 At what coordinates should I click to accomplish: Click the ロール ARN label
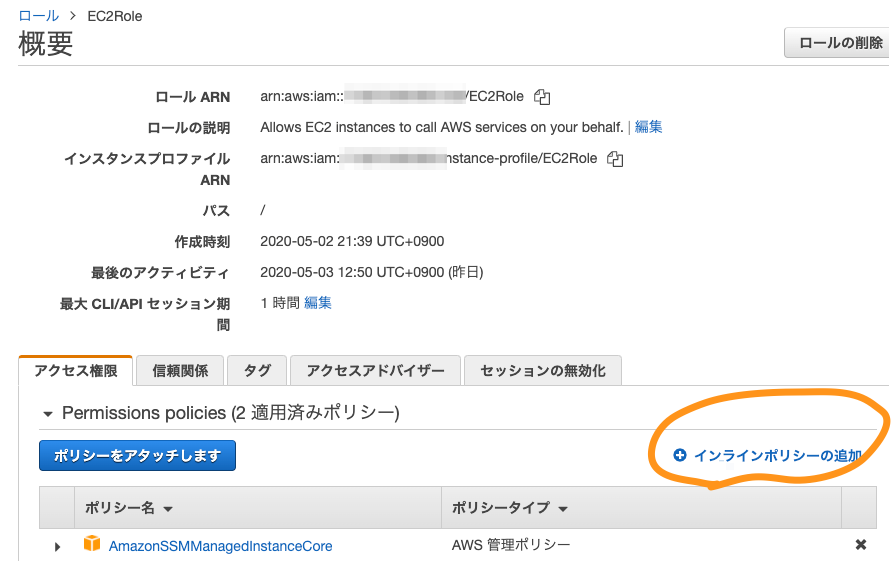coord(193,97)
